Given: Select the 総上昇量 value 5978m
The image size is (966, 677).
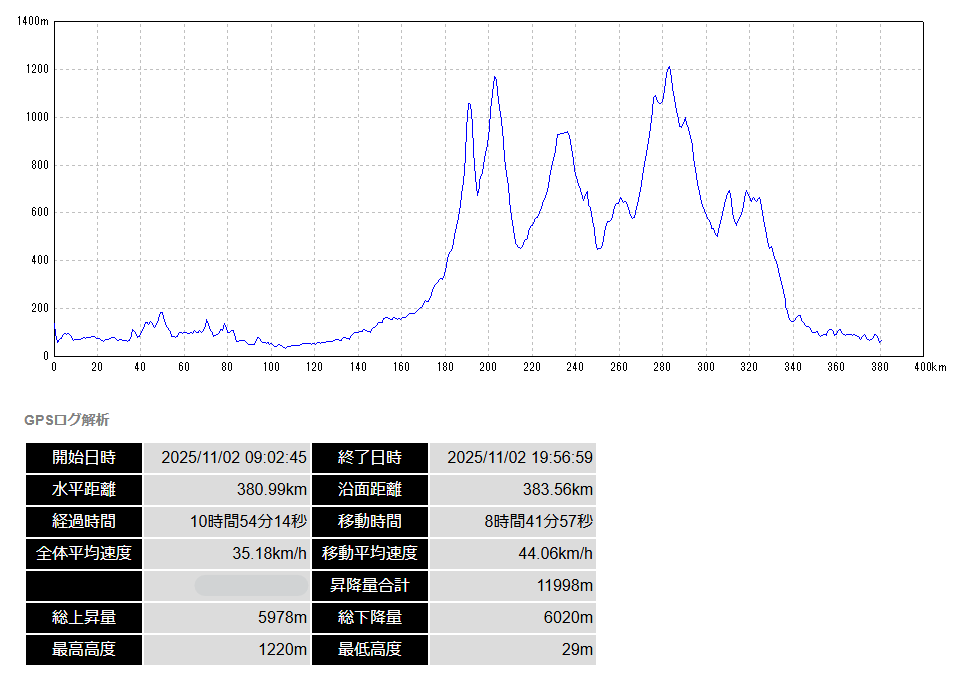Looking at the screenshot, I should pos(282,617).
